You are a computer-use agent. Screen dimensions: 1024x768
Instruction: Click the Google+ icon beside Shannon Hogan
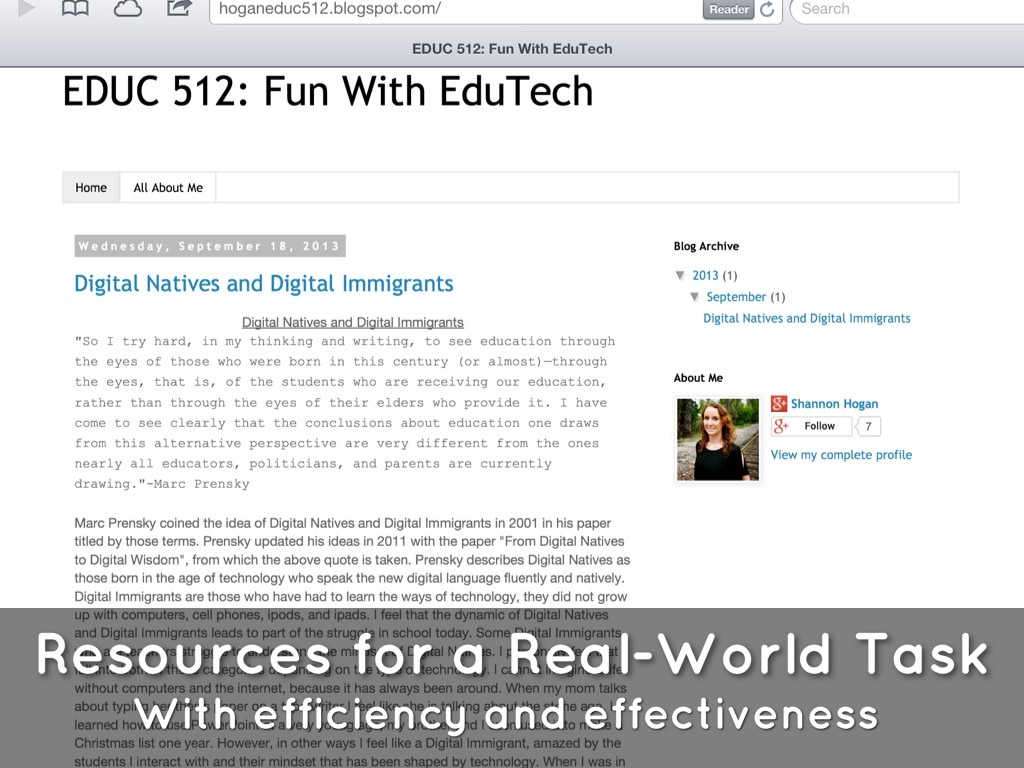[779, 404]
